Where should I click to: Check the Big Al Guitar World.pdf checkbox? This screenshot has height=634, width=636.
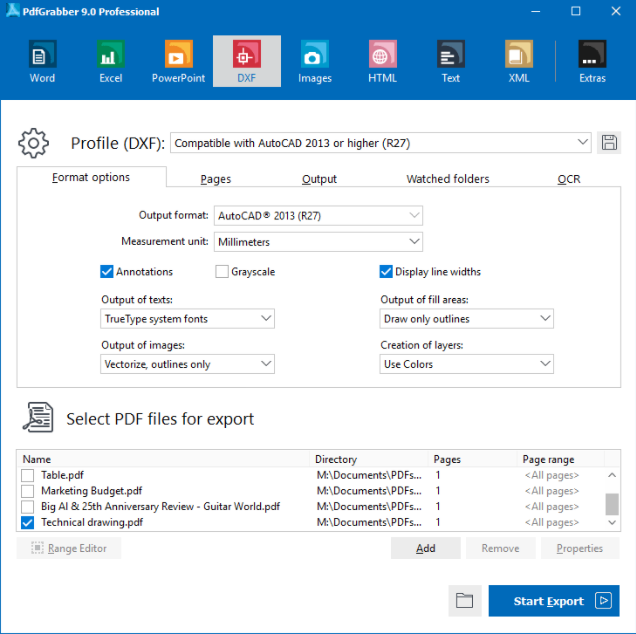(28, 507)
